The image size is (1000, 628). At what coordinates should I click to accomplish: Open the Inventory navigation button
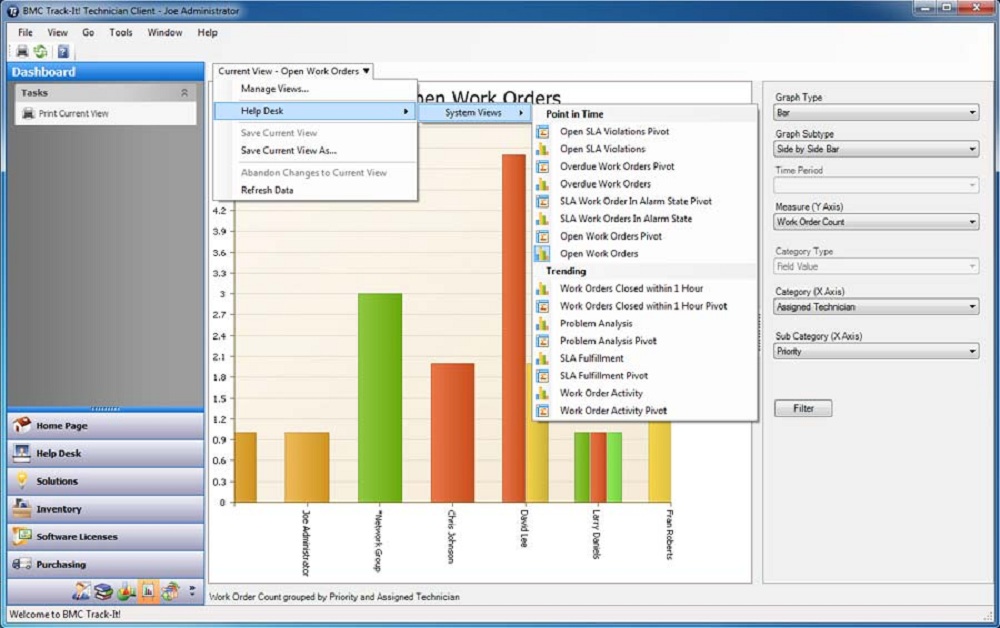(x=106, y=509)
